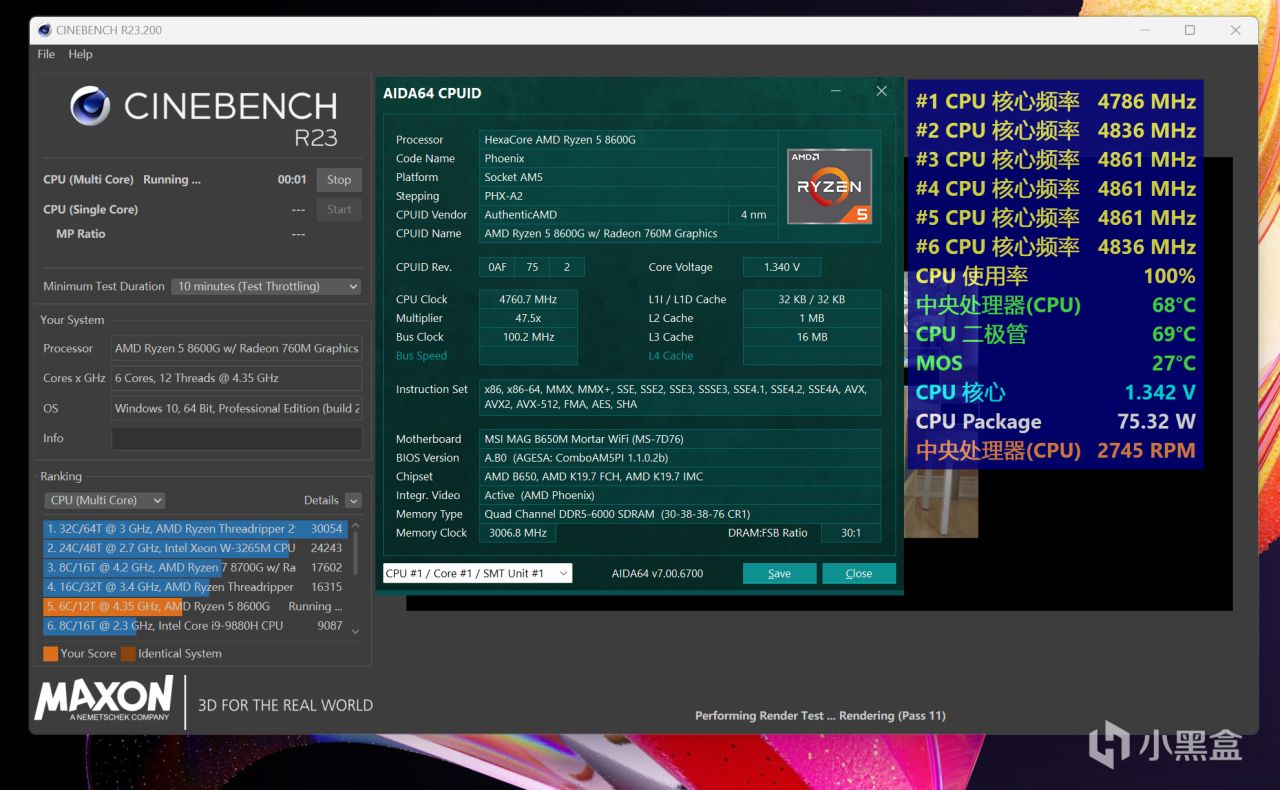Click the CPU 使用率 100% overlay row

point(1056,276)
